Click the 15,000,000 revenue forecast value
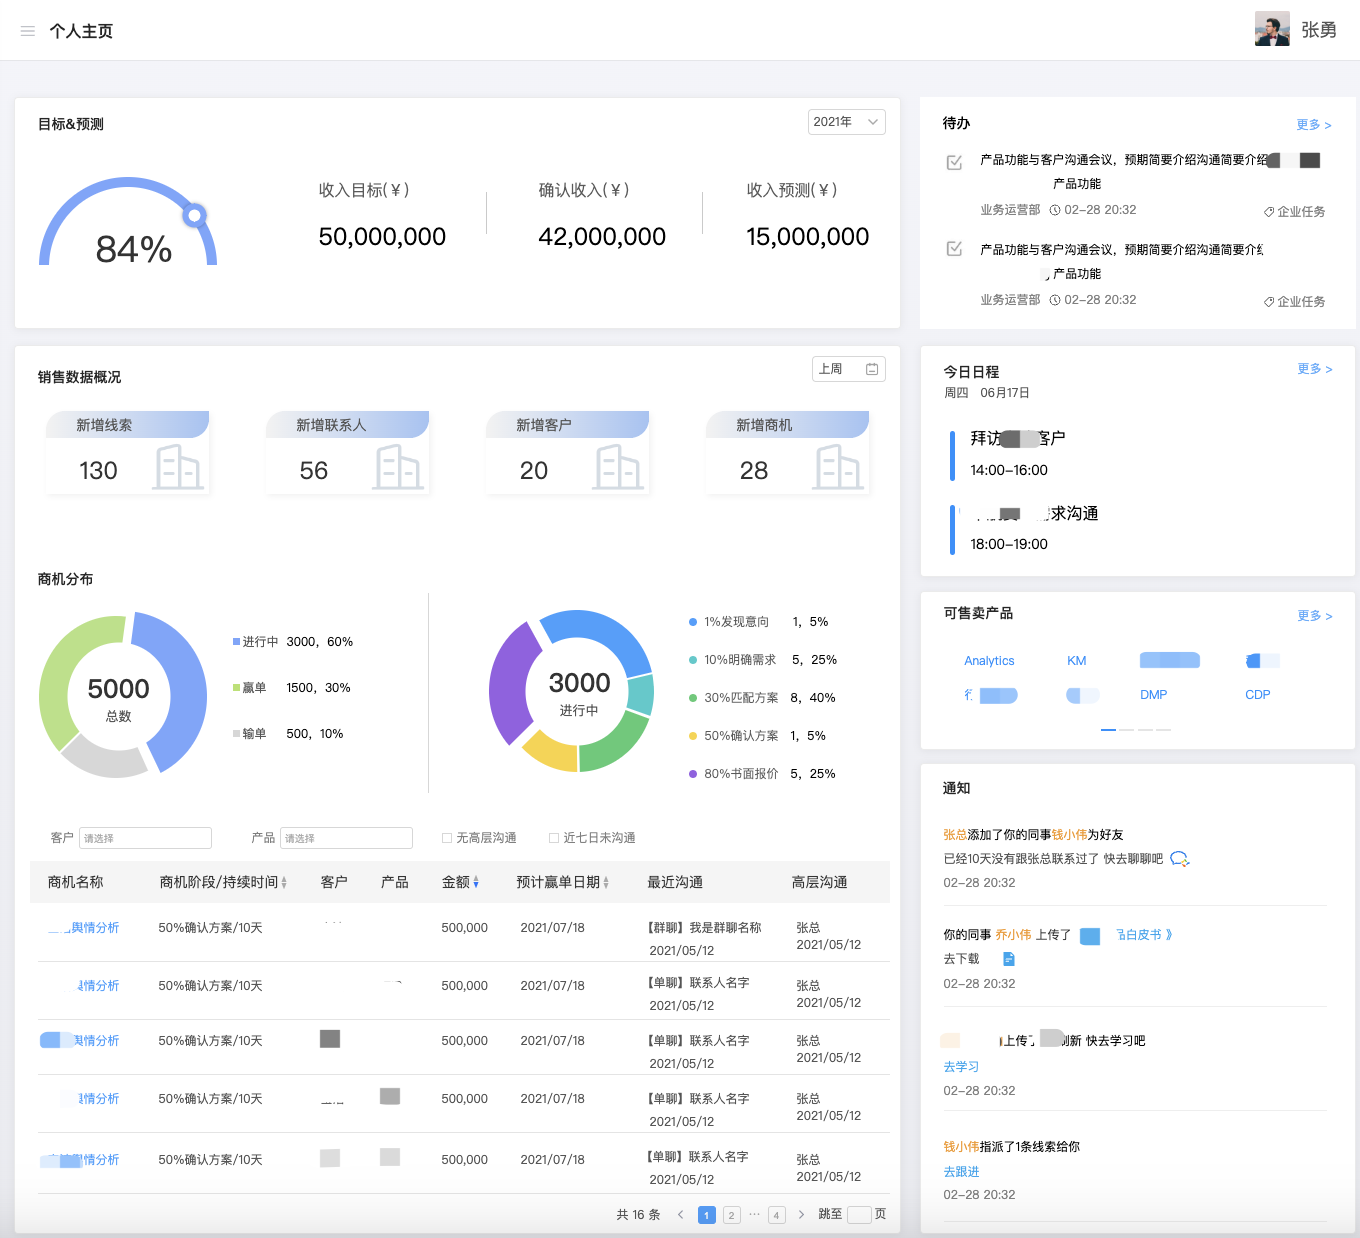1360x1238 pixels. (808, 237)
